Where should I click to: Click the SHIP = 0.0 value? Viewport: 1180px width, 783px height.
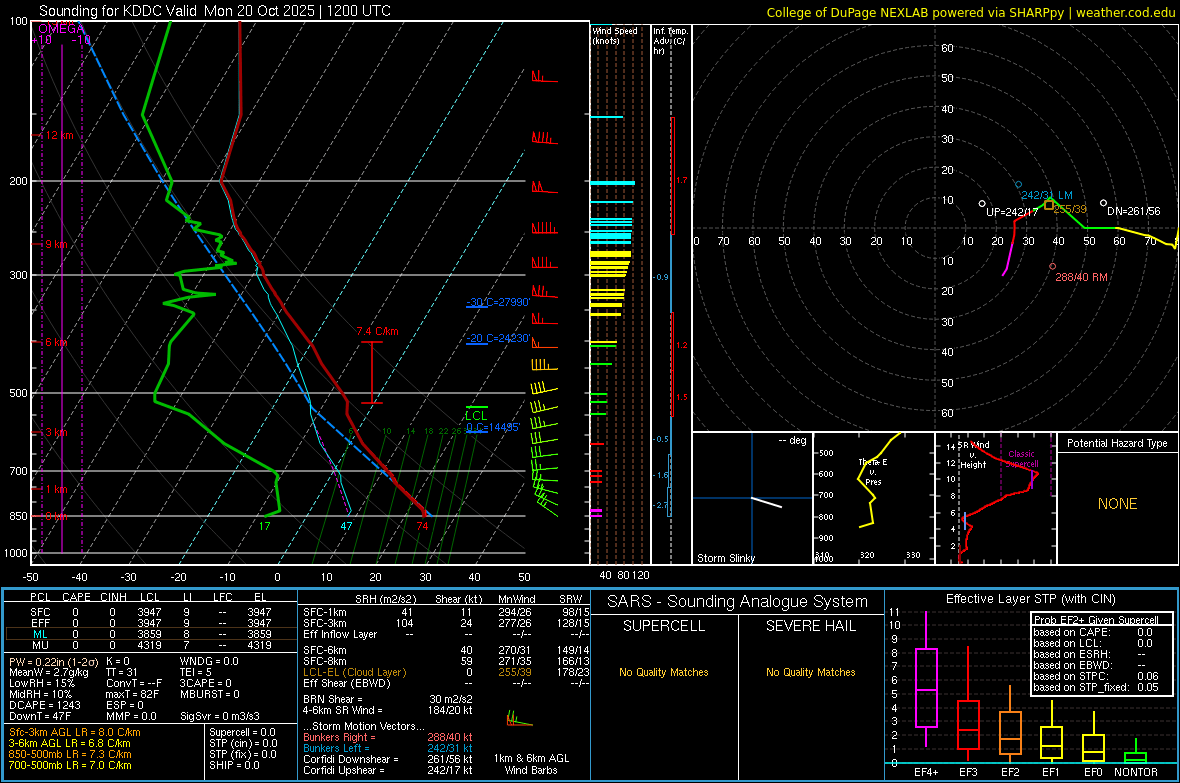pyautogui.click(x=234, y=765)
